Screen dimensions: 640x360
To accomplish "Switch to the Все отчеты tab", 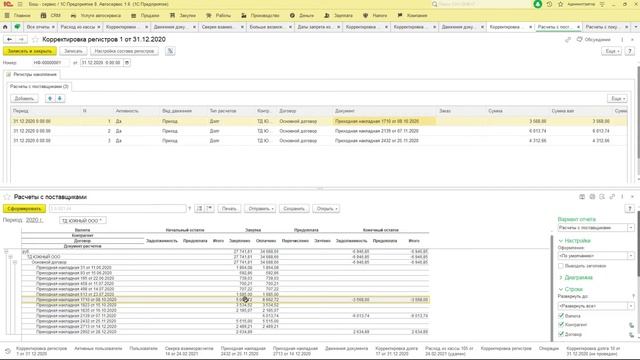I will (40, 27).
